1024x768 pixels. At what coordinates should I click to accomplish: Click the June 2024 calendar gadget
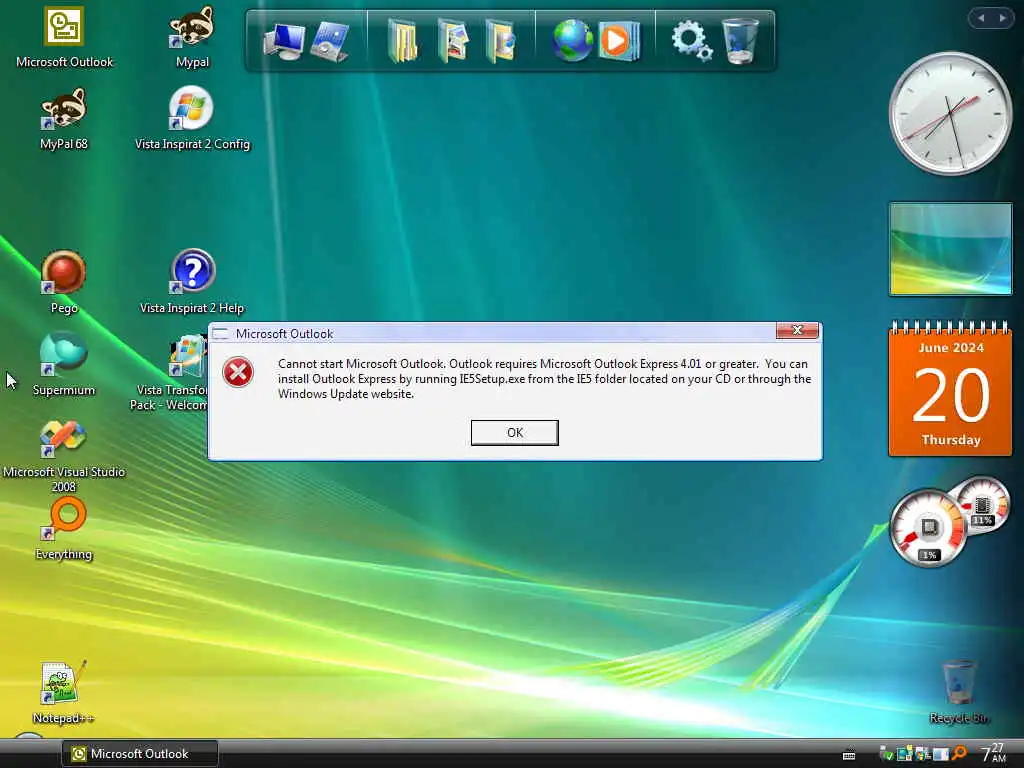coord(950,389)
